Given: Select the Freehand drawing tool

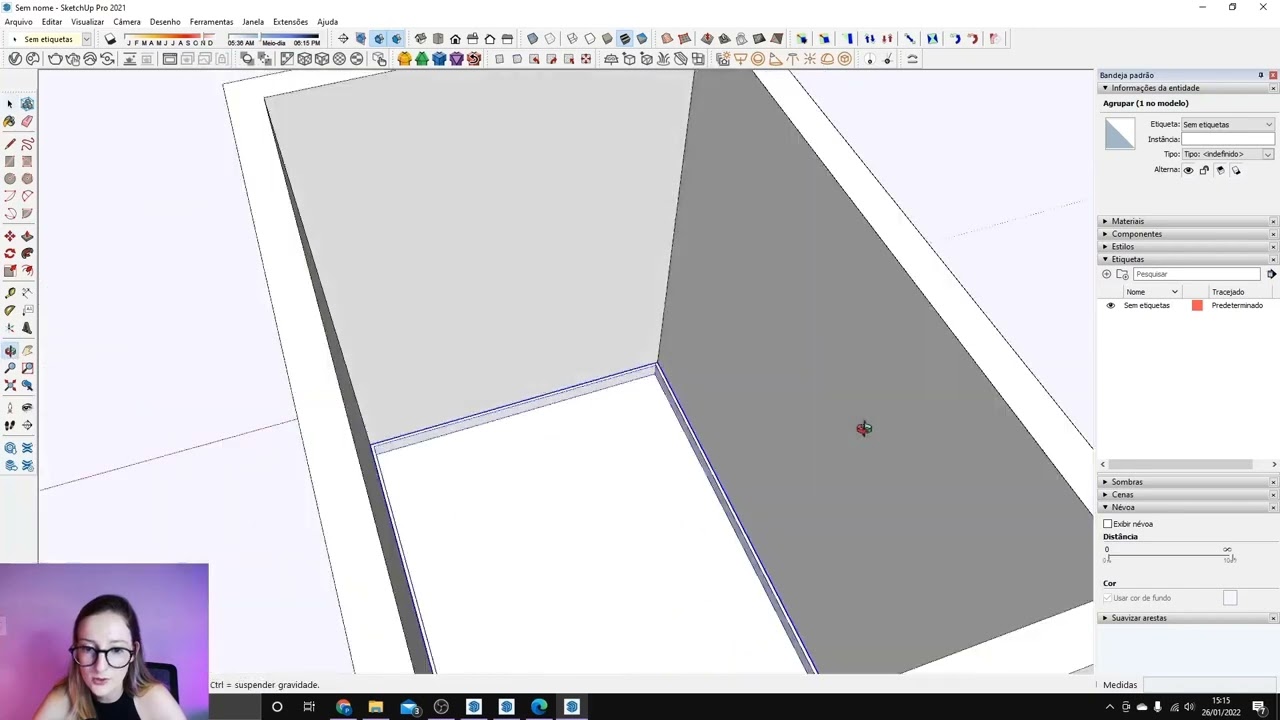Looking at the screenshot, I should [x=27, y=144].
